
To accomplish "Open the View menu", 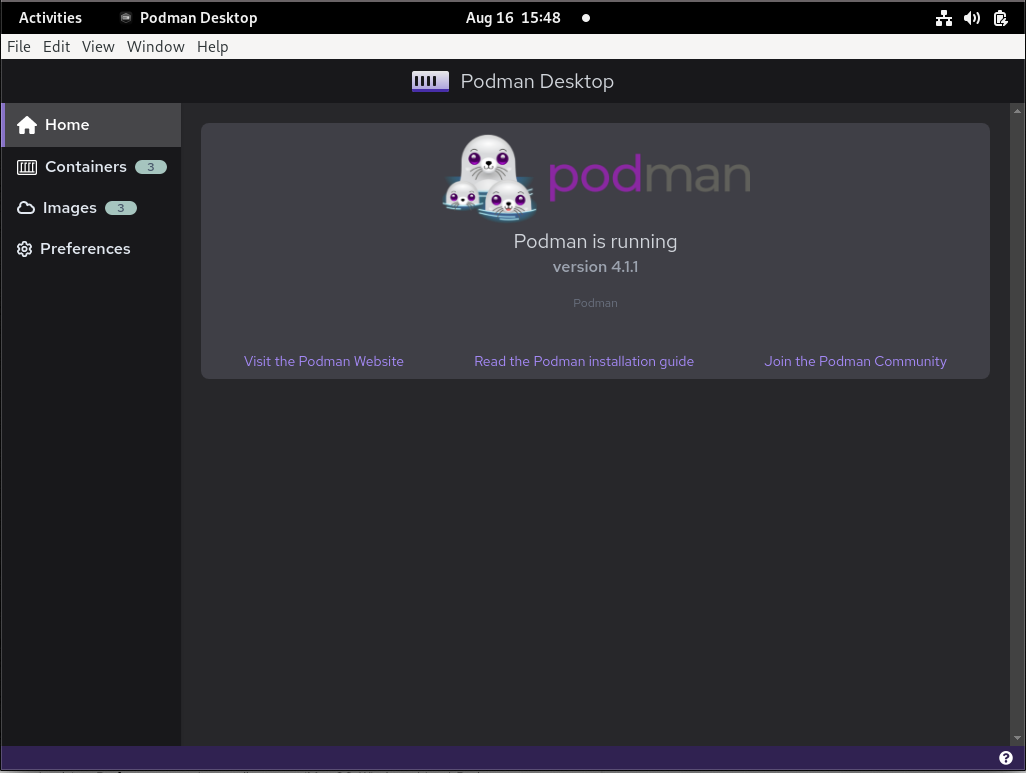I will [x=98, y=46].
